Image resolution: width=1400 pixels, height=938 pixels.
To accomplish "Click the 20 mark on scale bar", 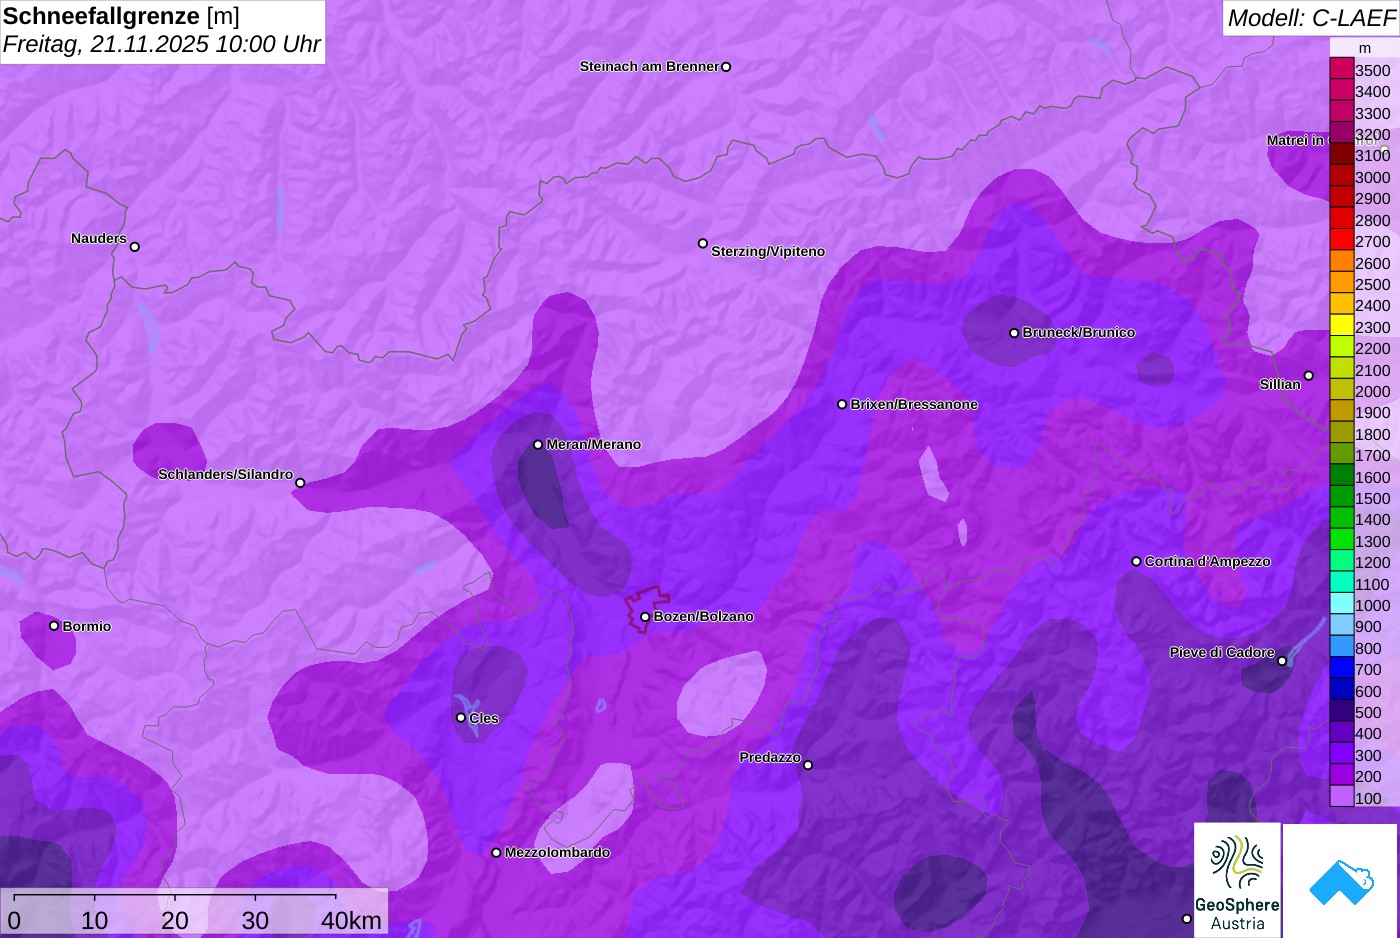I will tap(175, 920).
